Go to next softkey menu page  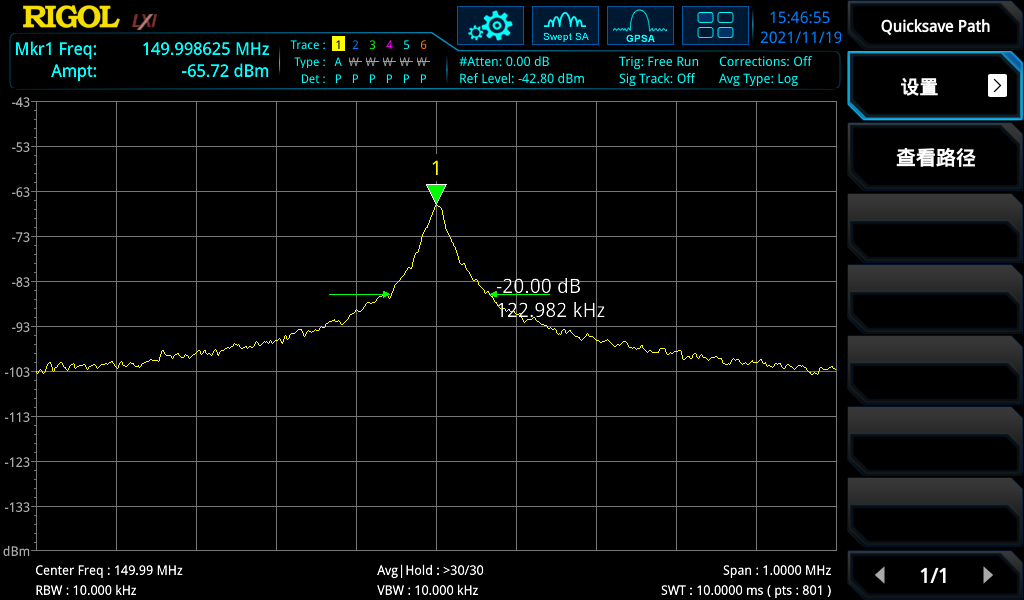(x=987, y=575)
